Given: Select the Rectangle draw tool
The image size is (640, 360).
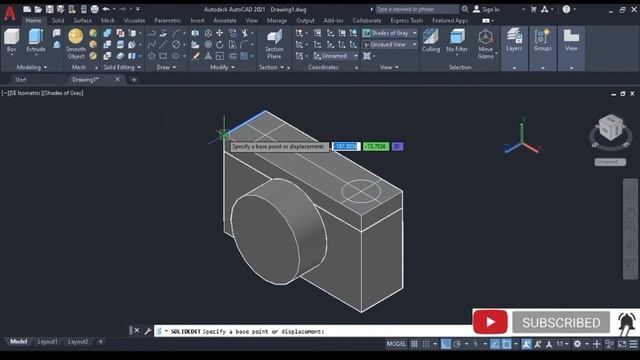Looking at the screenshot, I should [x=163, y=56].
